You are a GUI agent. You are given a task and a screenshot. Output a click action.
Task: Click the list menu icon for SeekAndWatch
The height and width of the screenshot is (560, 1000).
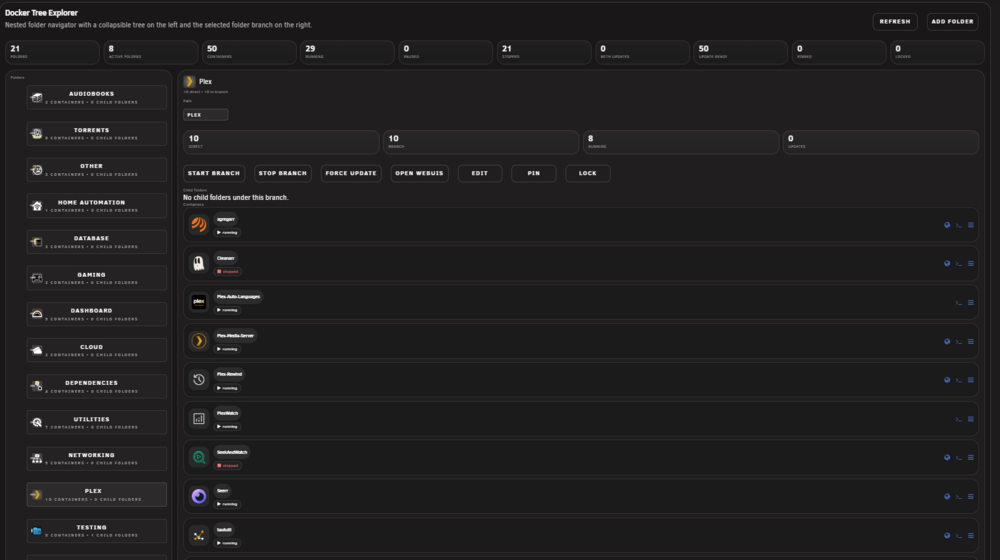pyautogui.click(x=971, y=457)
